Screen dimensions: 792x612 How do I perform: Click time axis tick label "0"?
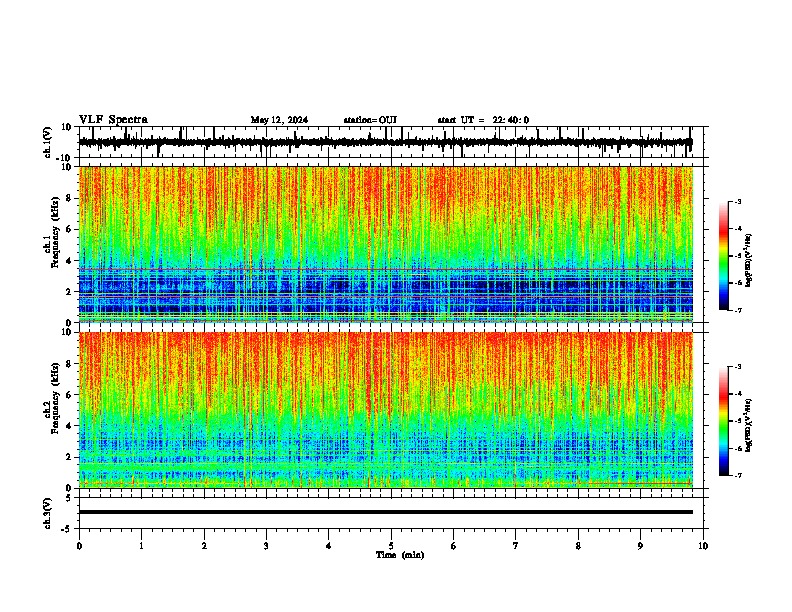(79, 546)
